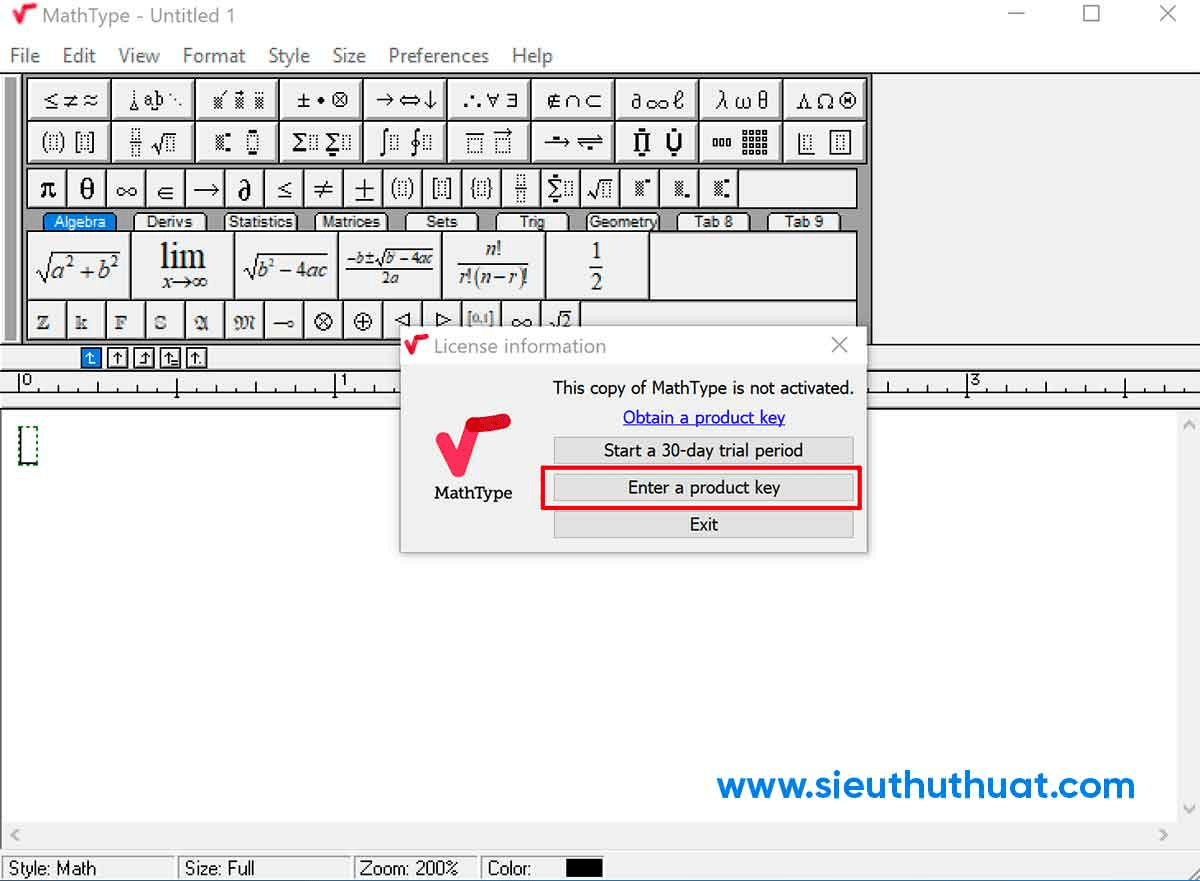Click the black Color swatch in status bar

[584, 868]
